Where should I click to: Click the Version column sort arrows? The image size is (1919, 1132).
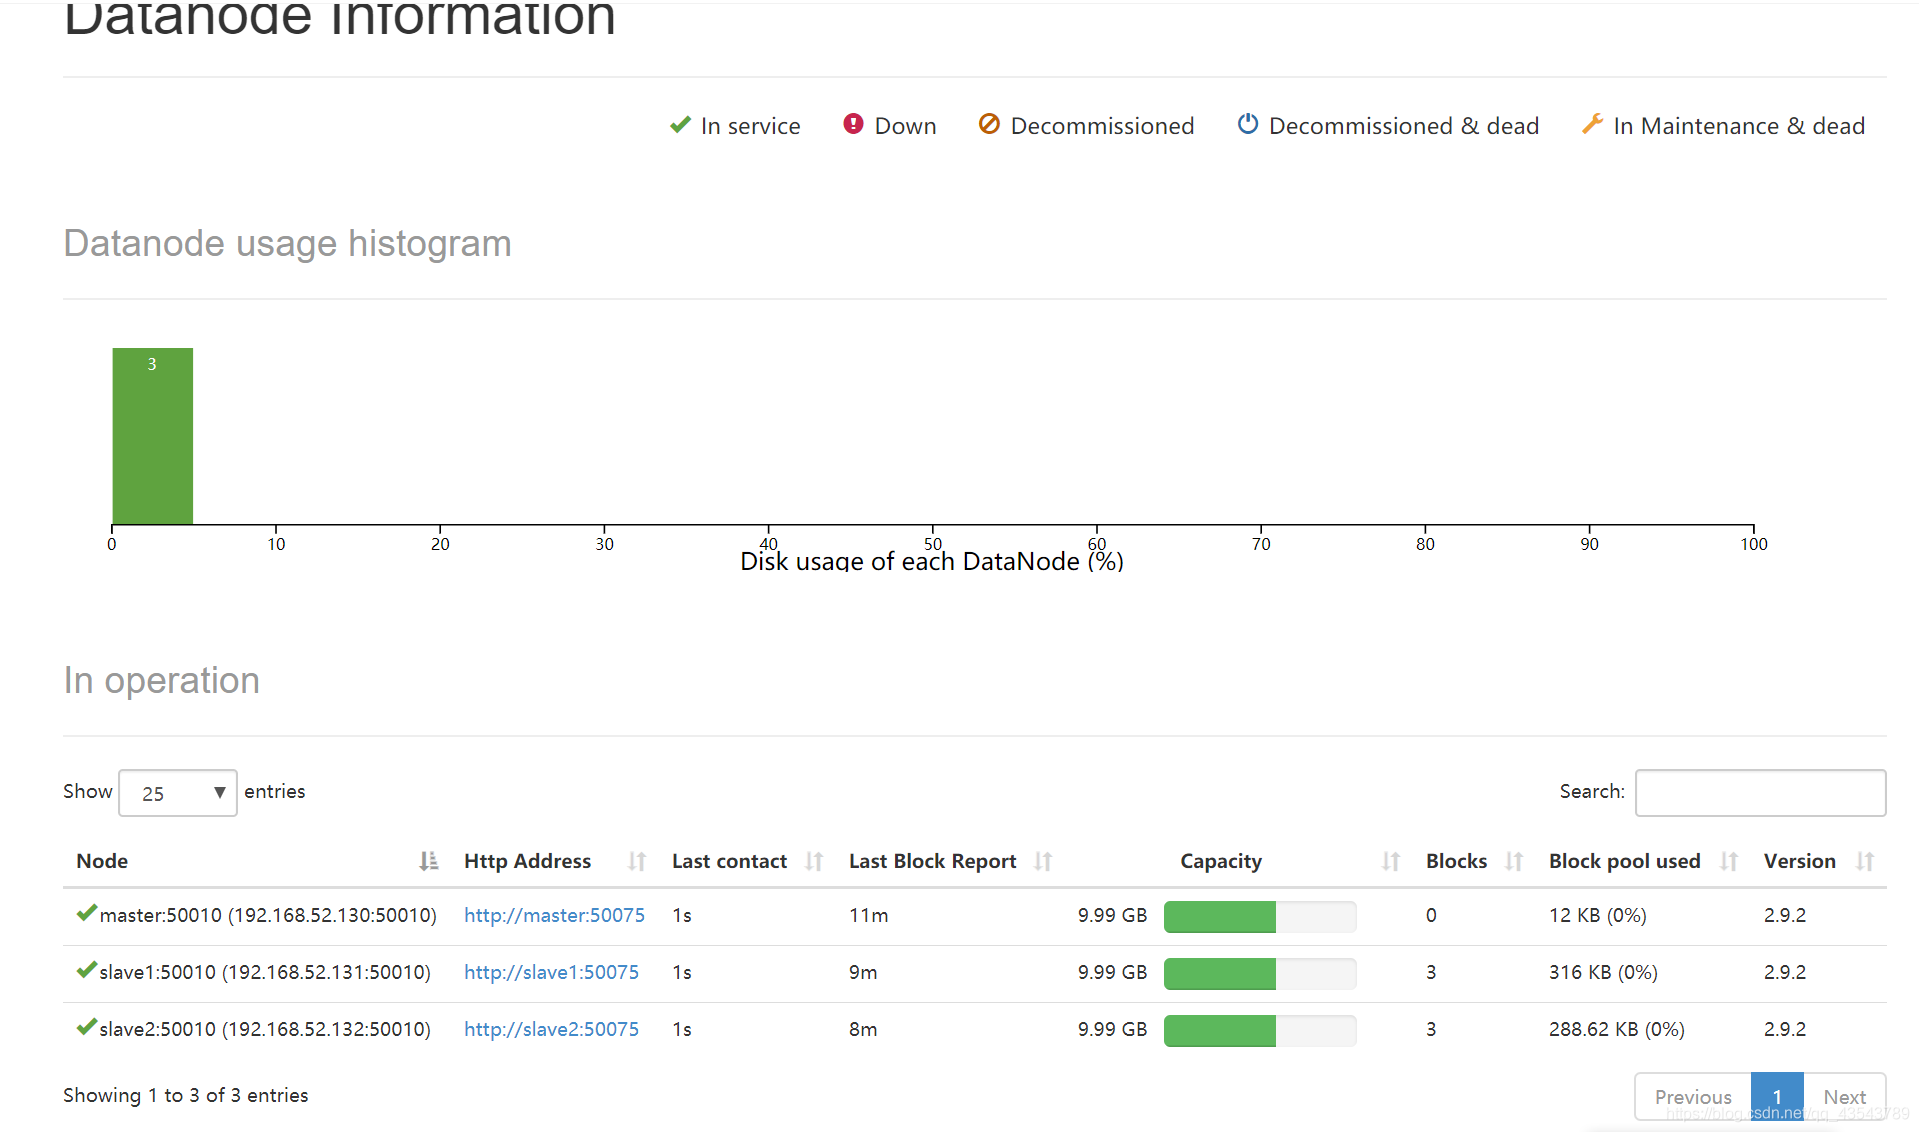[x=1864, y=861]
